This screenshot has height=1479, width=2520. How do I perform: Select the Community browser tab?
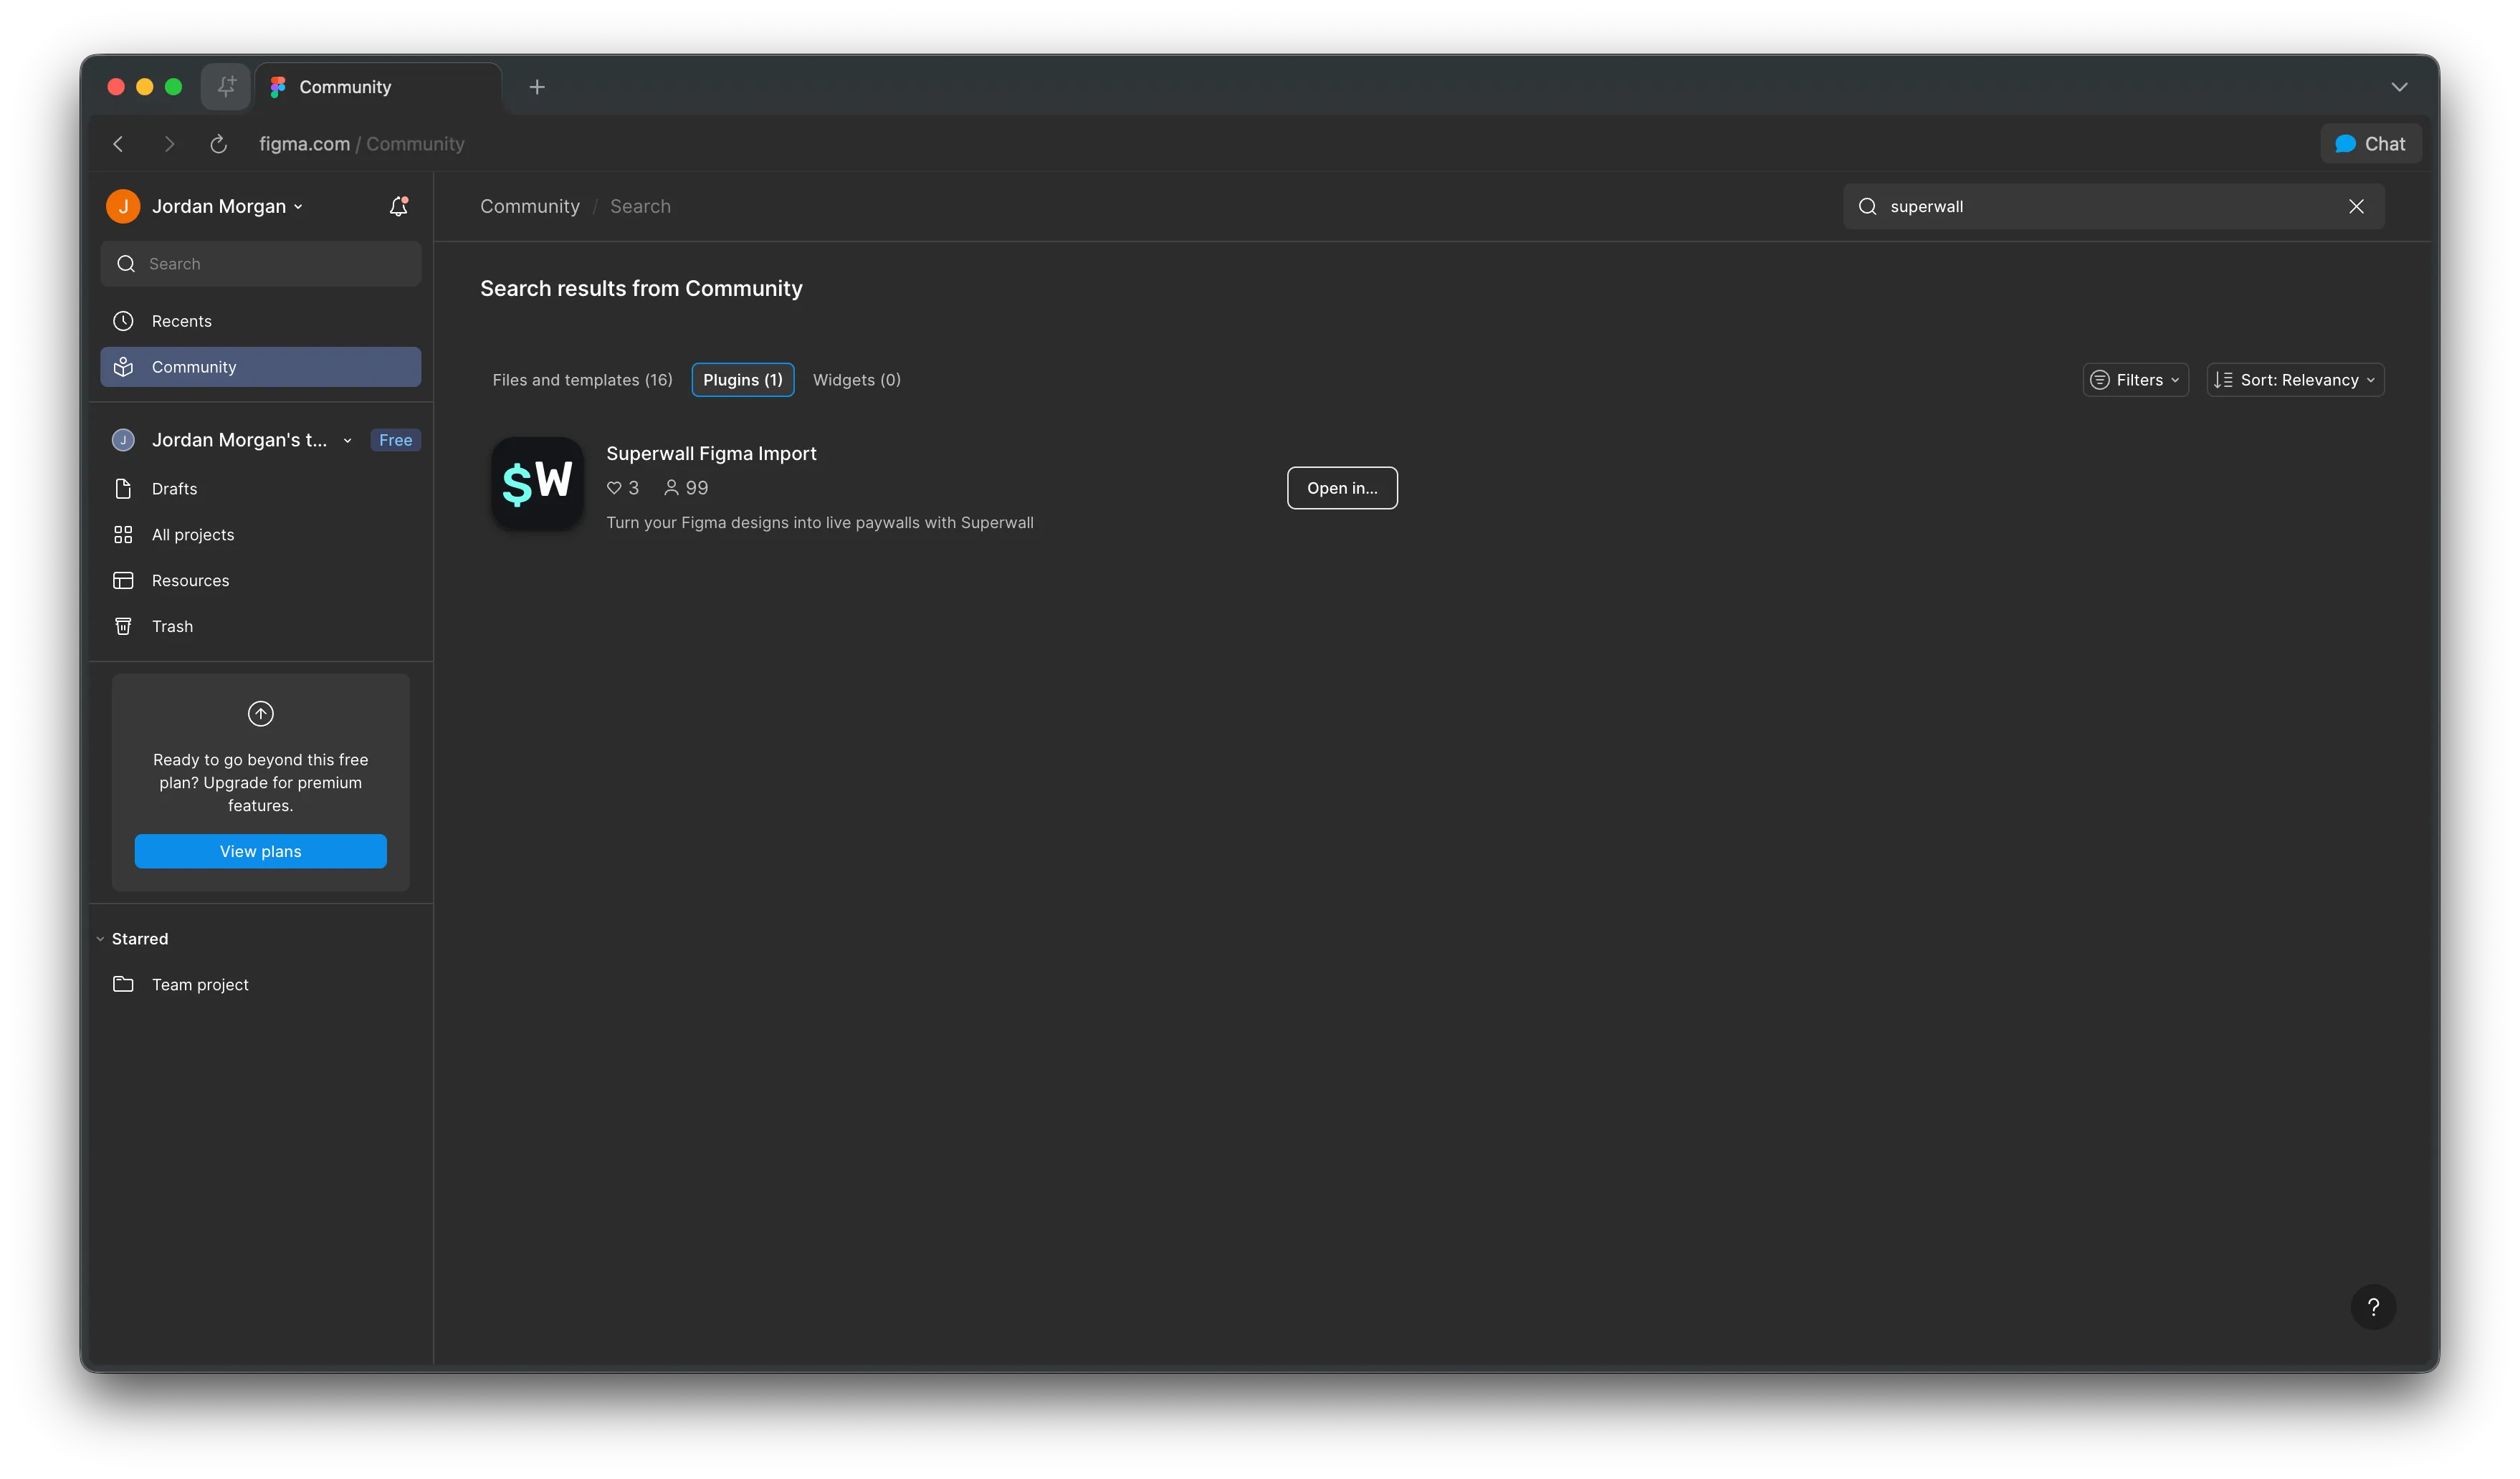point(378,87)
